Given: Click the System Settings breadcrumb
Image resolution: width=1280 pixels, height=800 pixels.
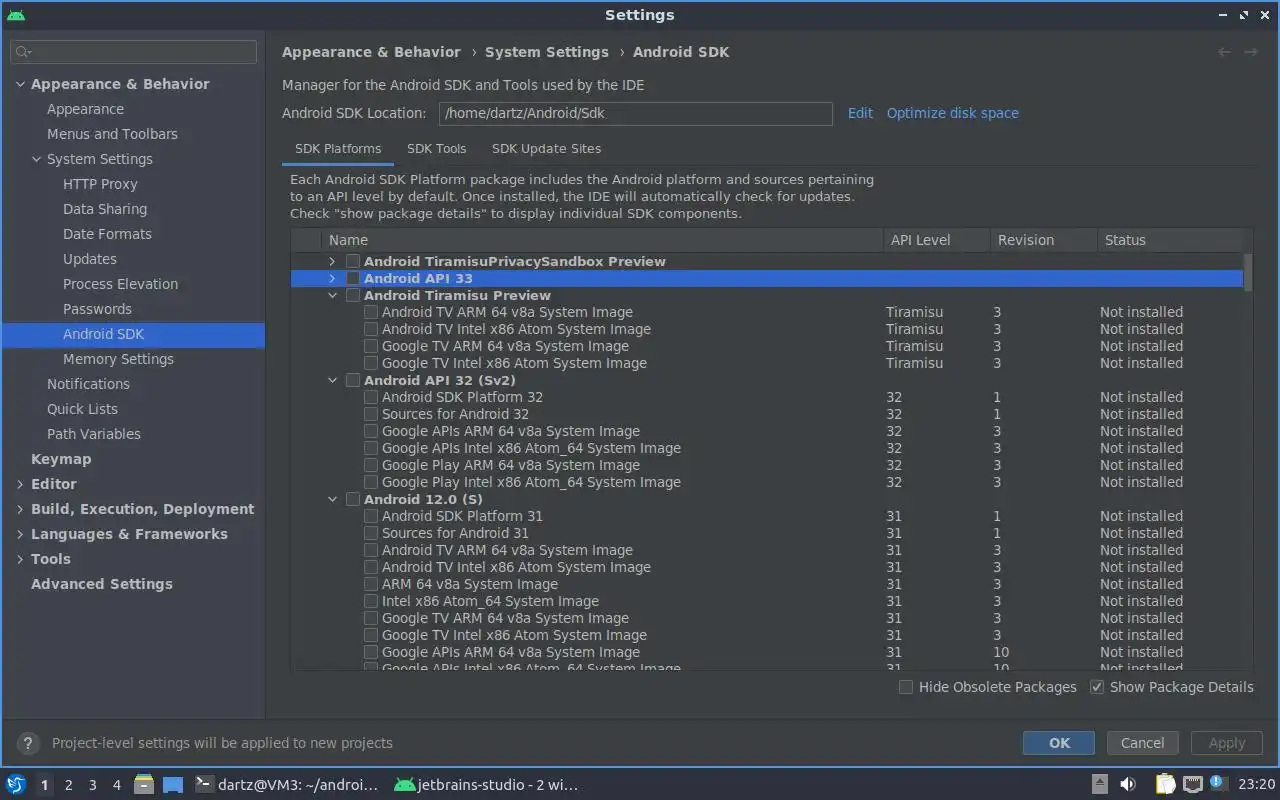Looking at the screenshot, I should tap(546, 52).
